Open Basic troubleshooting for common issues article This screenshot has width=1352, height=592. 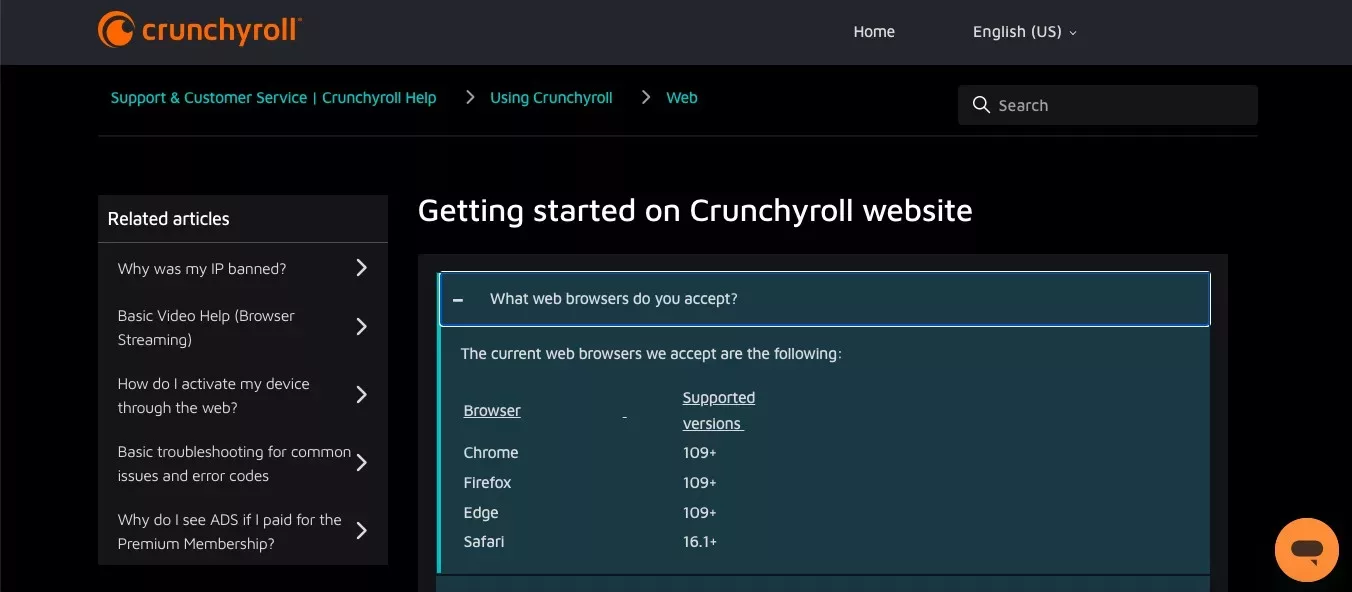[x=234, y=464]
